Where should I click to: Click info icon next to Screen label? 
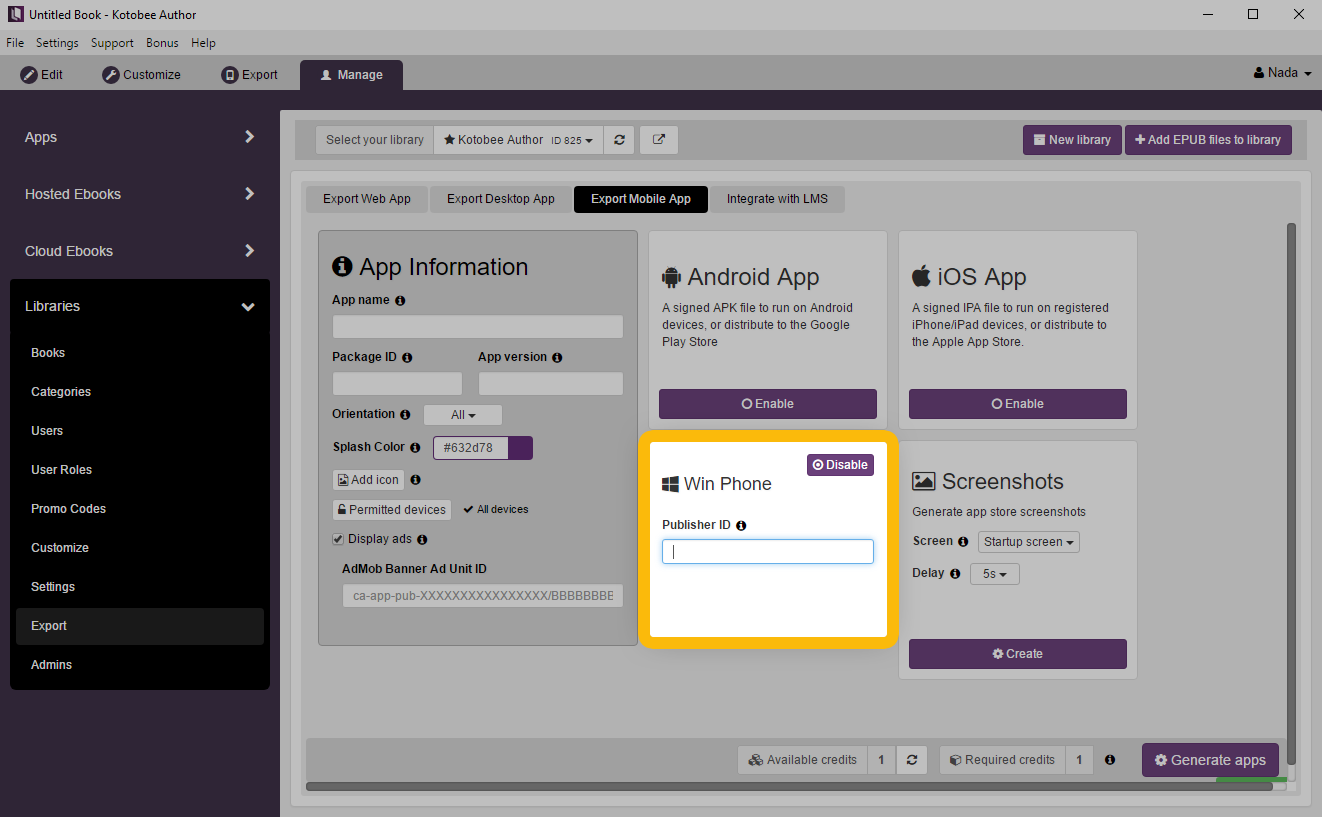[x=963, y=541]
